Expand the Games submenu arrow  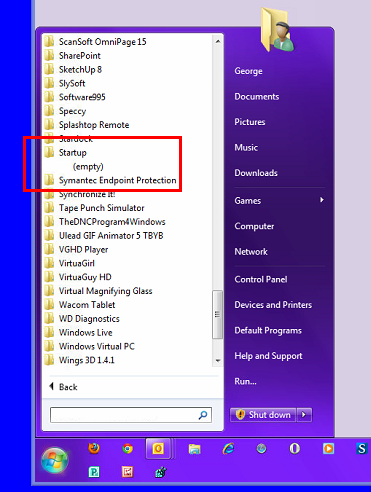(x=322, y=200)
